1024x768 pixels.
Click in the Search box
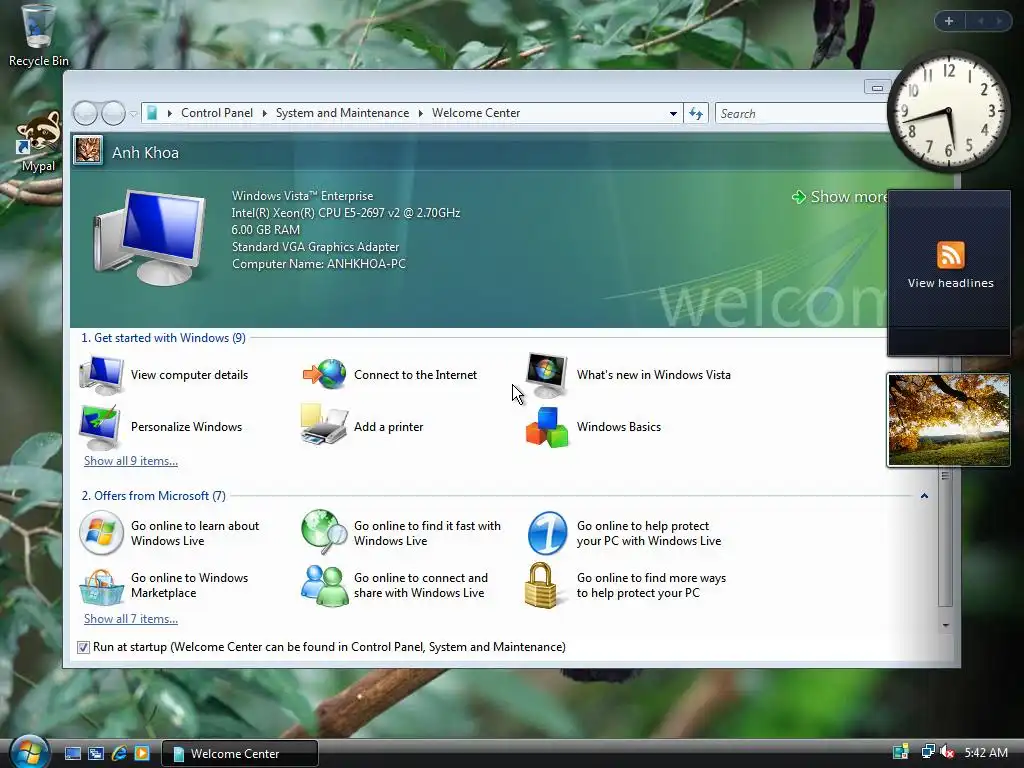click(x=802, y=114)
